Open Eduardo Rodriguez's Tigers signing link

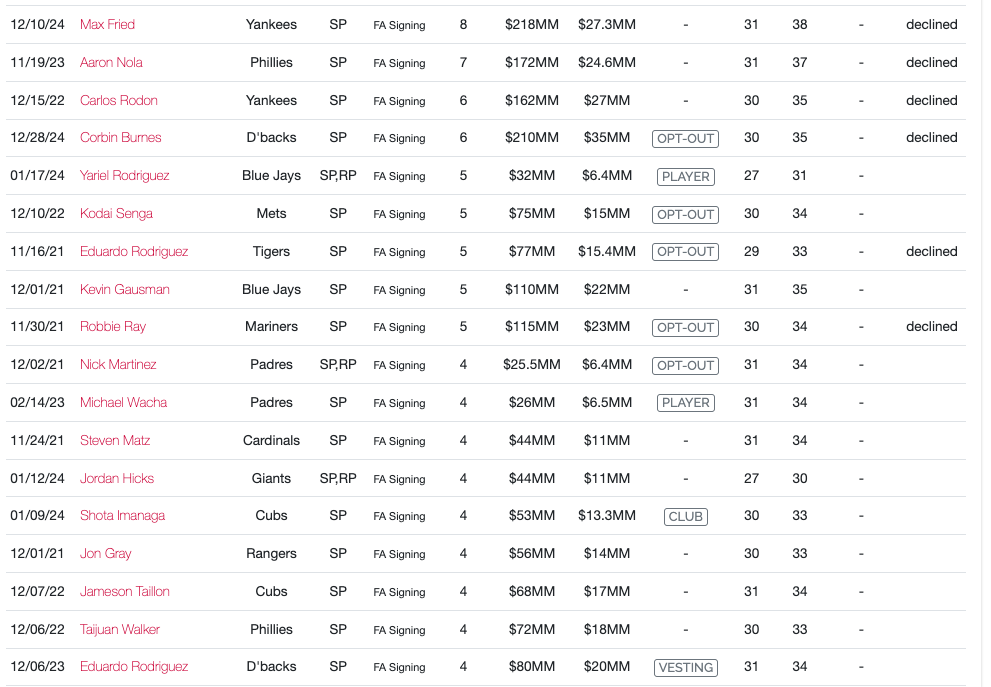[x=134, y=251]
